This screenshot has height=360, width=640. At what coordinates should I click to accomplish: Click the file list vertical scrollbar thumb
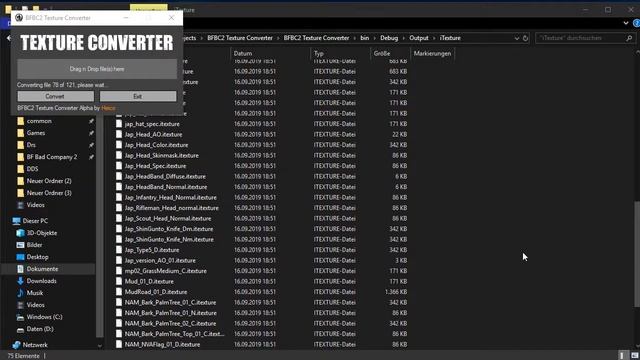click(637, 254)
